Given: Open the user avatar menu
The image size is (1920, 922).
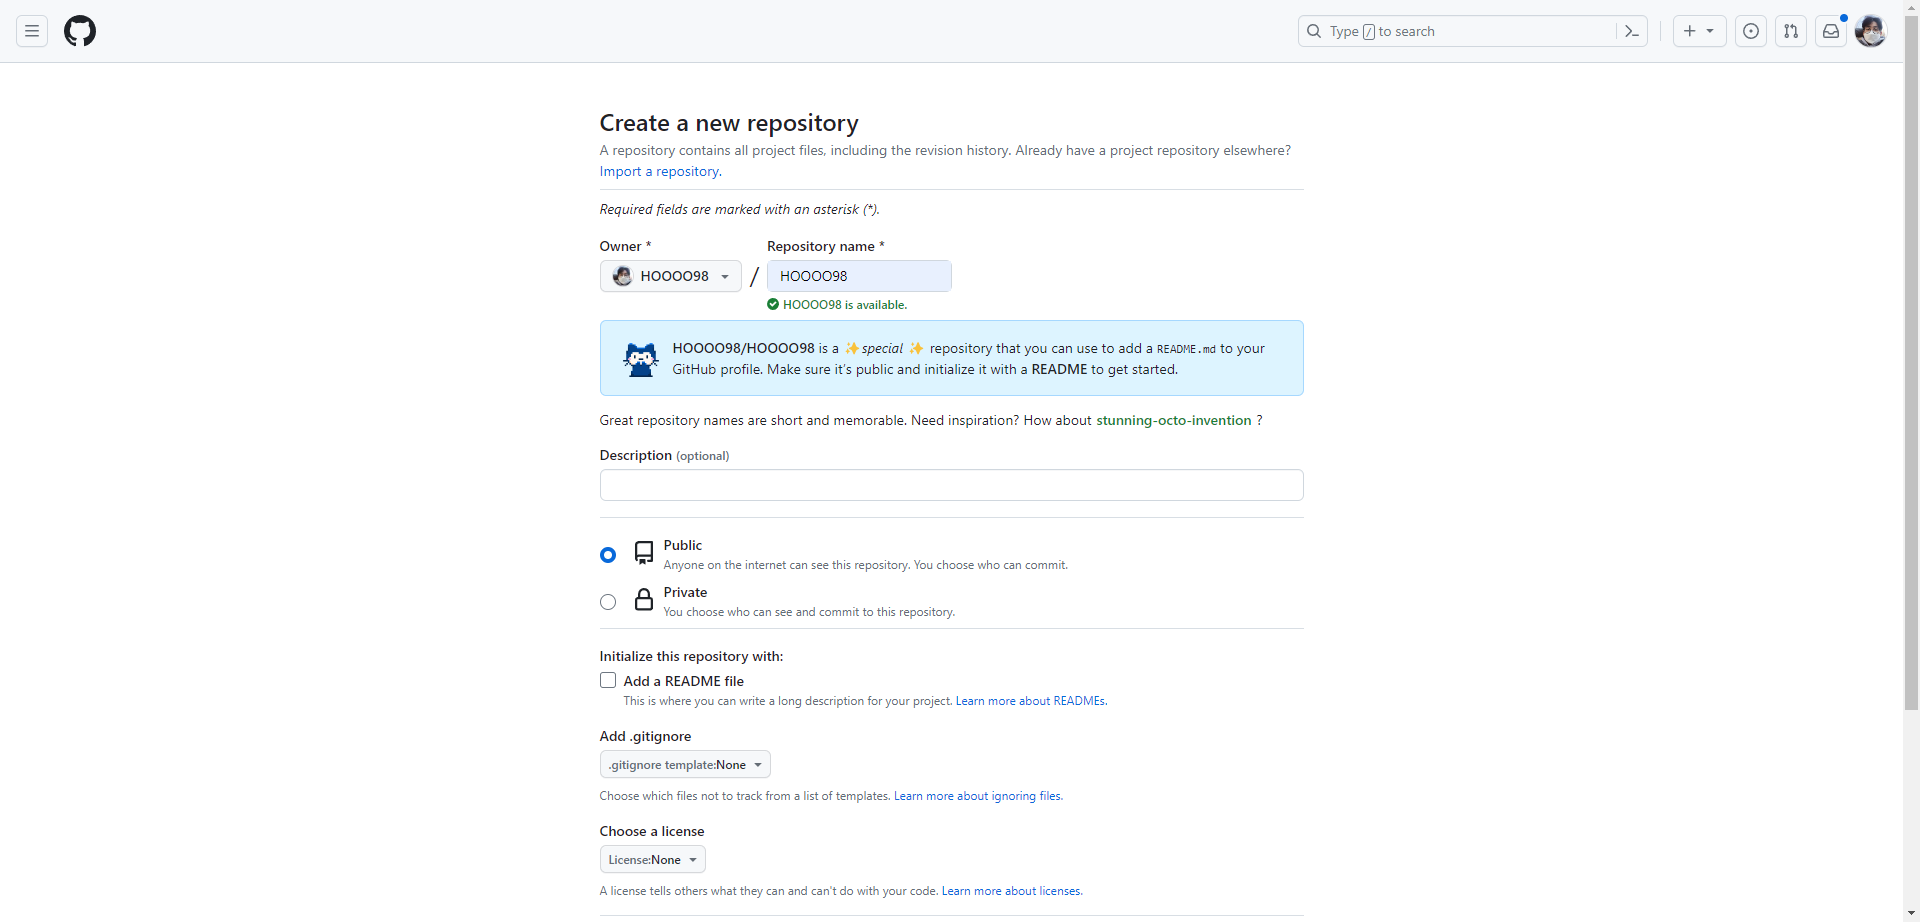Looking at the screenshot, I should pos(1870,31).
